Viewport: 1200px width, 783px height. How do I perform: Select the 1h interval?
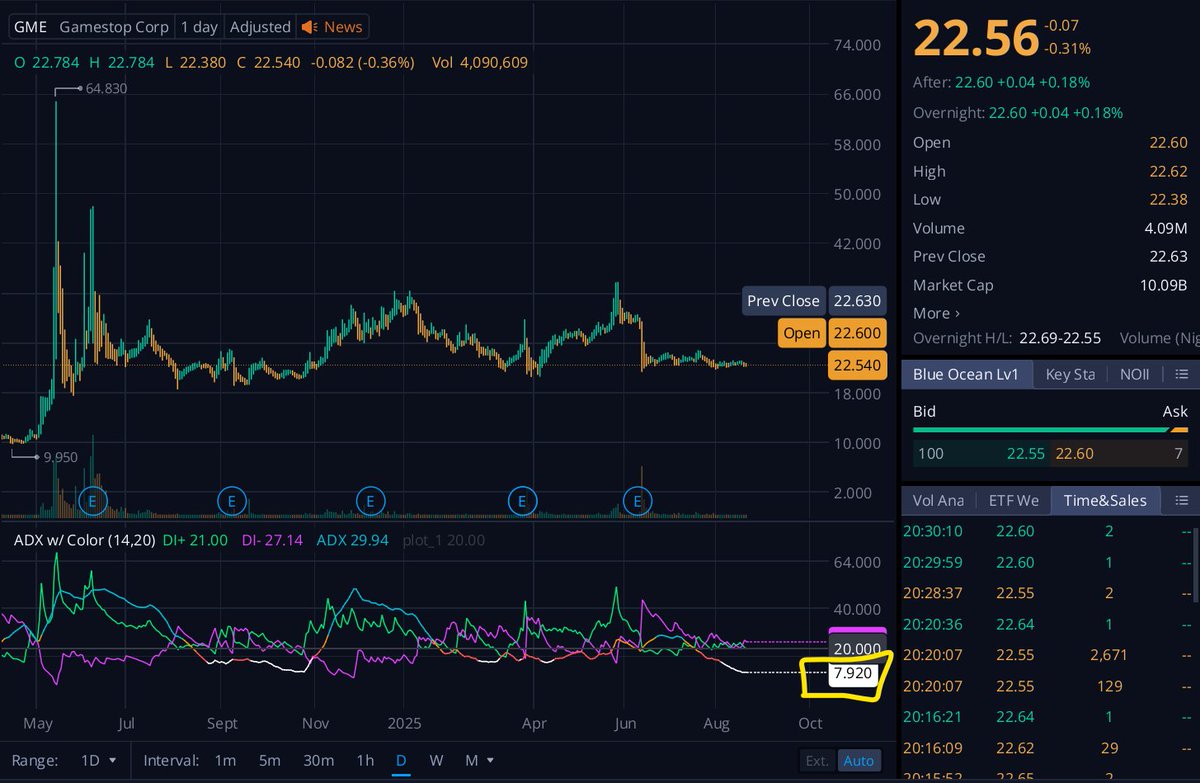pyautogui.click(x=365, y=761)
